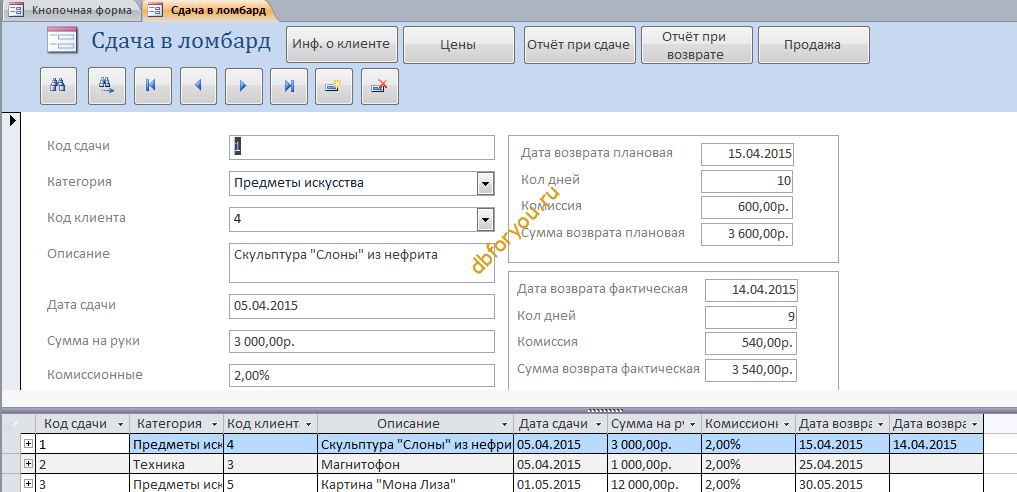The height and width of the screenshot is (492, 1017).
Task: Click the record selector arrow on the form's left edge
Action: click(x=12, y=120)
